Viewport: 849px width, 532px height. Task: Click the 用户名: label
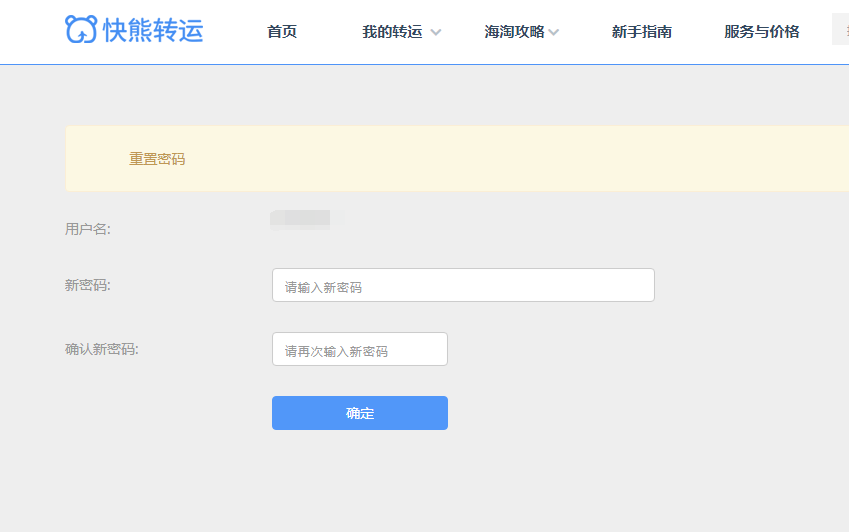(88, 229)
